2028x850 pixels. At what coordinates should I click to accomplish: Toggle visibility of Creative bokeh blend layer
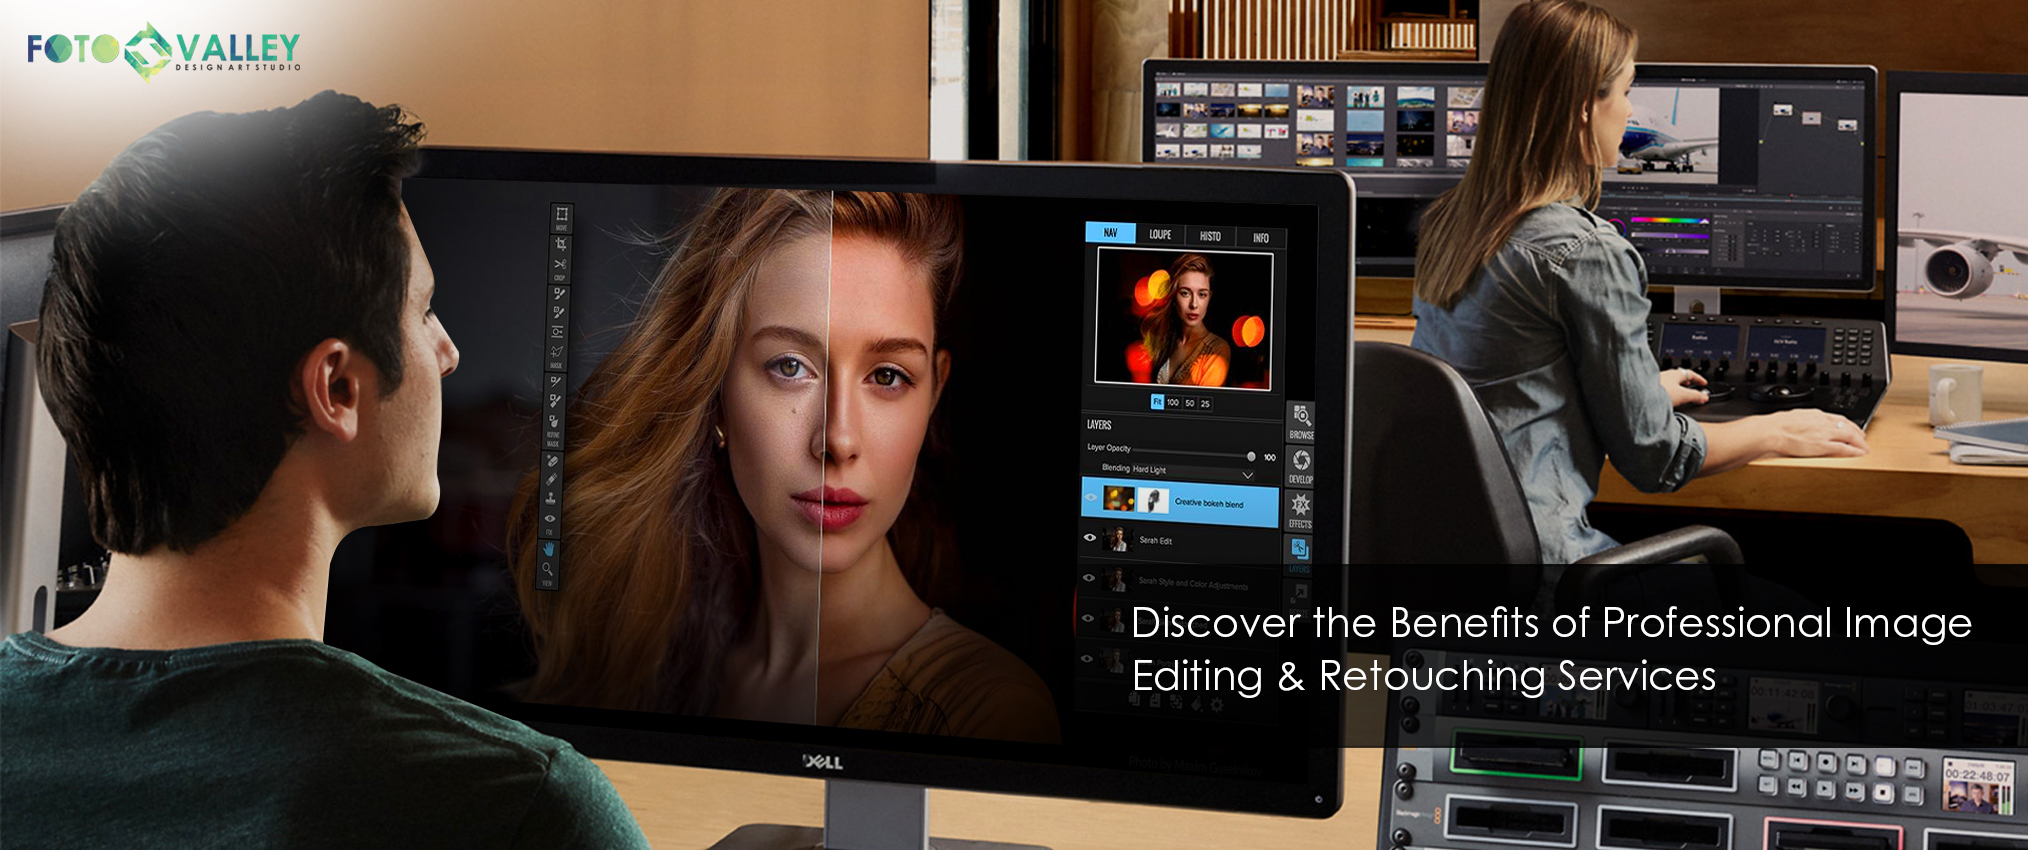[x=1091, y=497]
